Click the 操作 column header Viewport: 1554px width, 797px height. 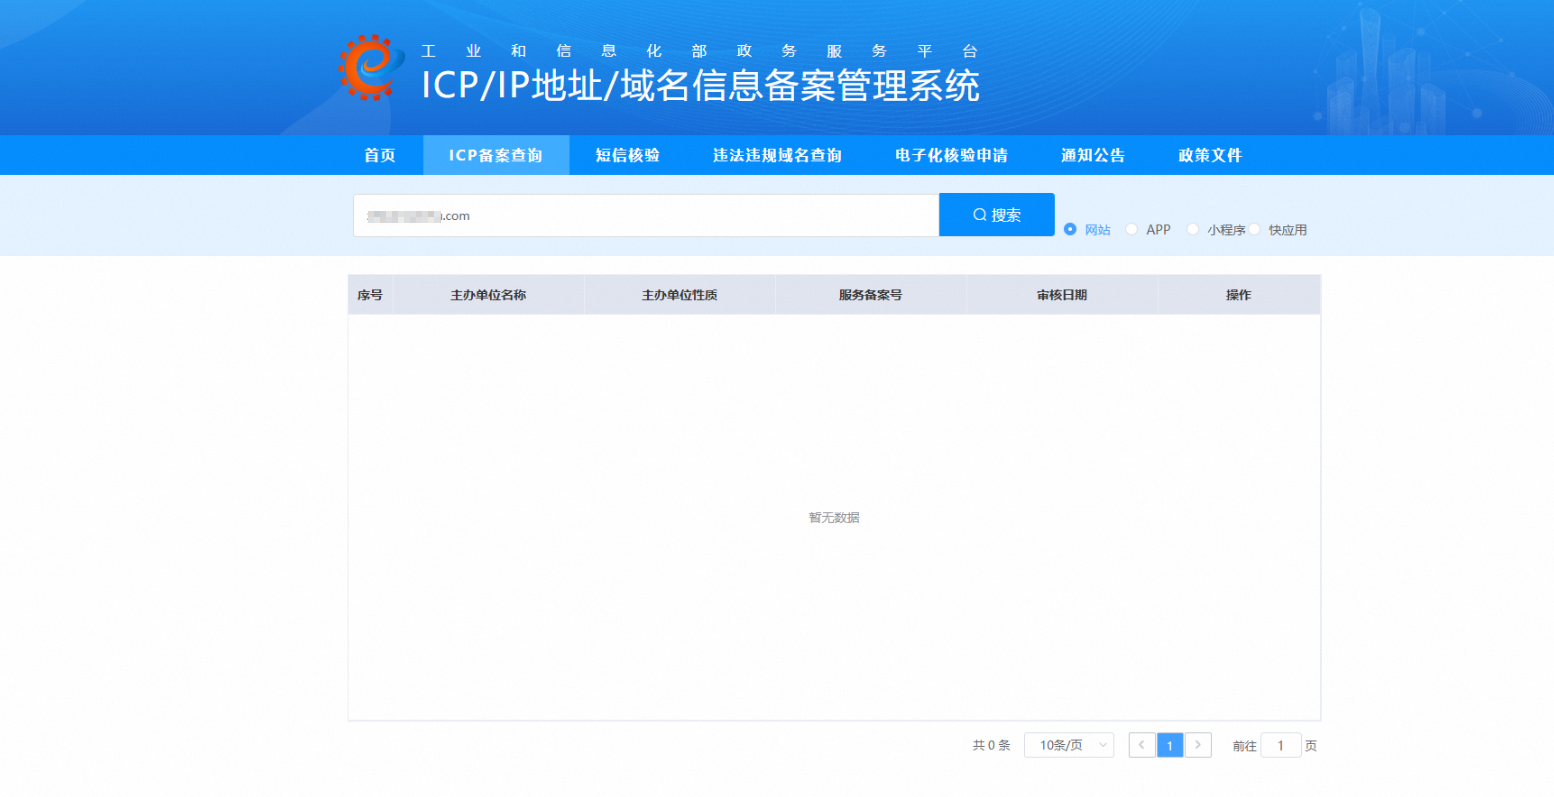click(x=1238, y=295)
